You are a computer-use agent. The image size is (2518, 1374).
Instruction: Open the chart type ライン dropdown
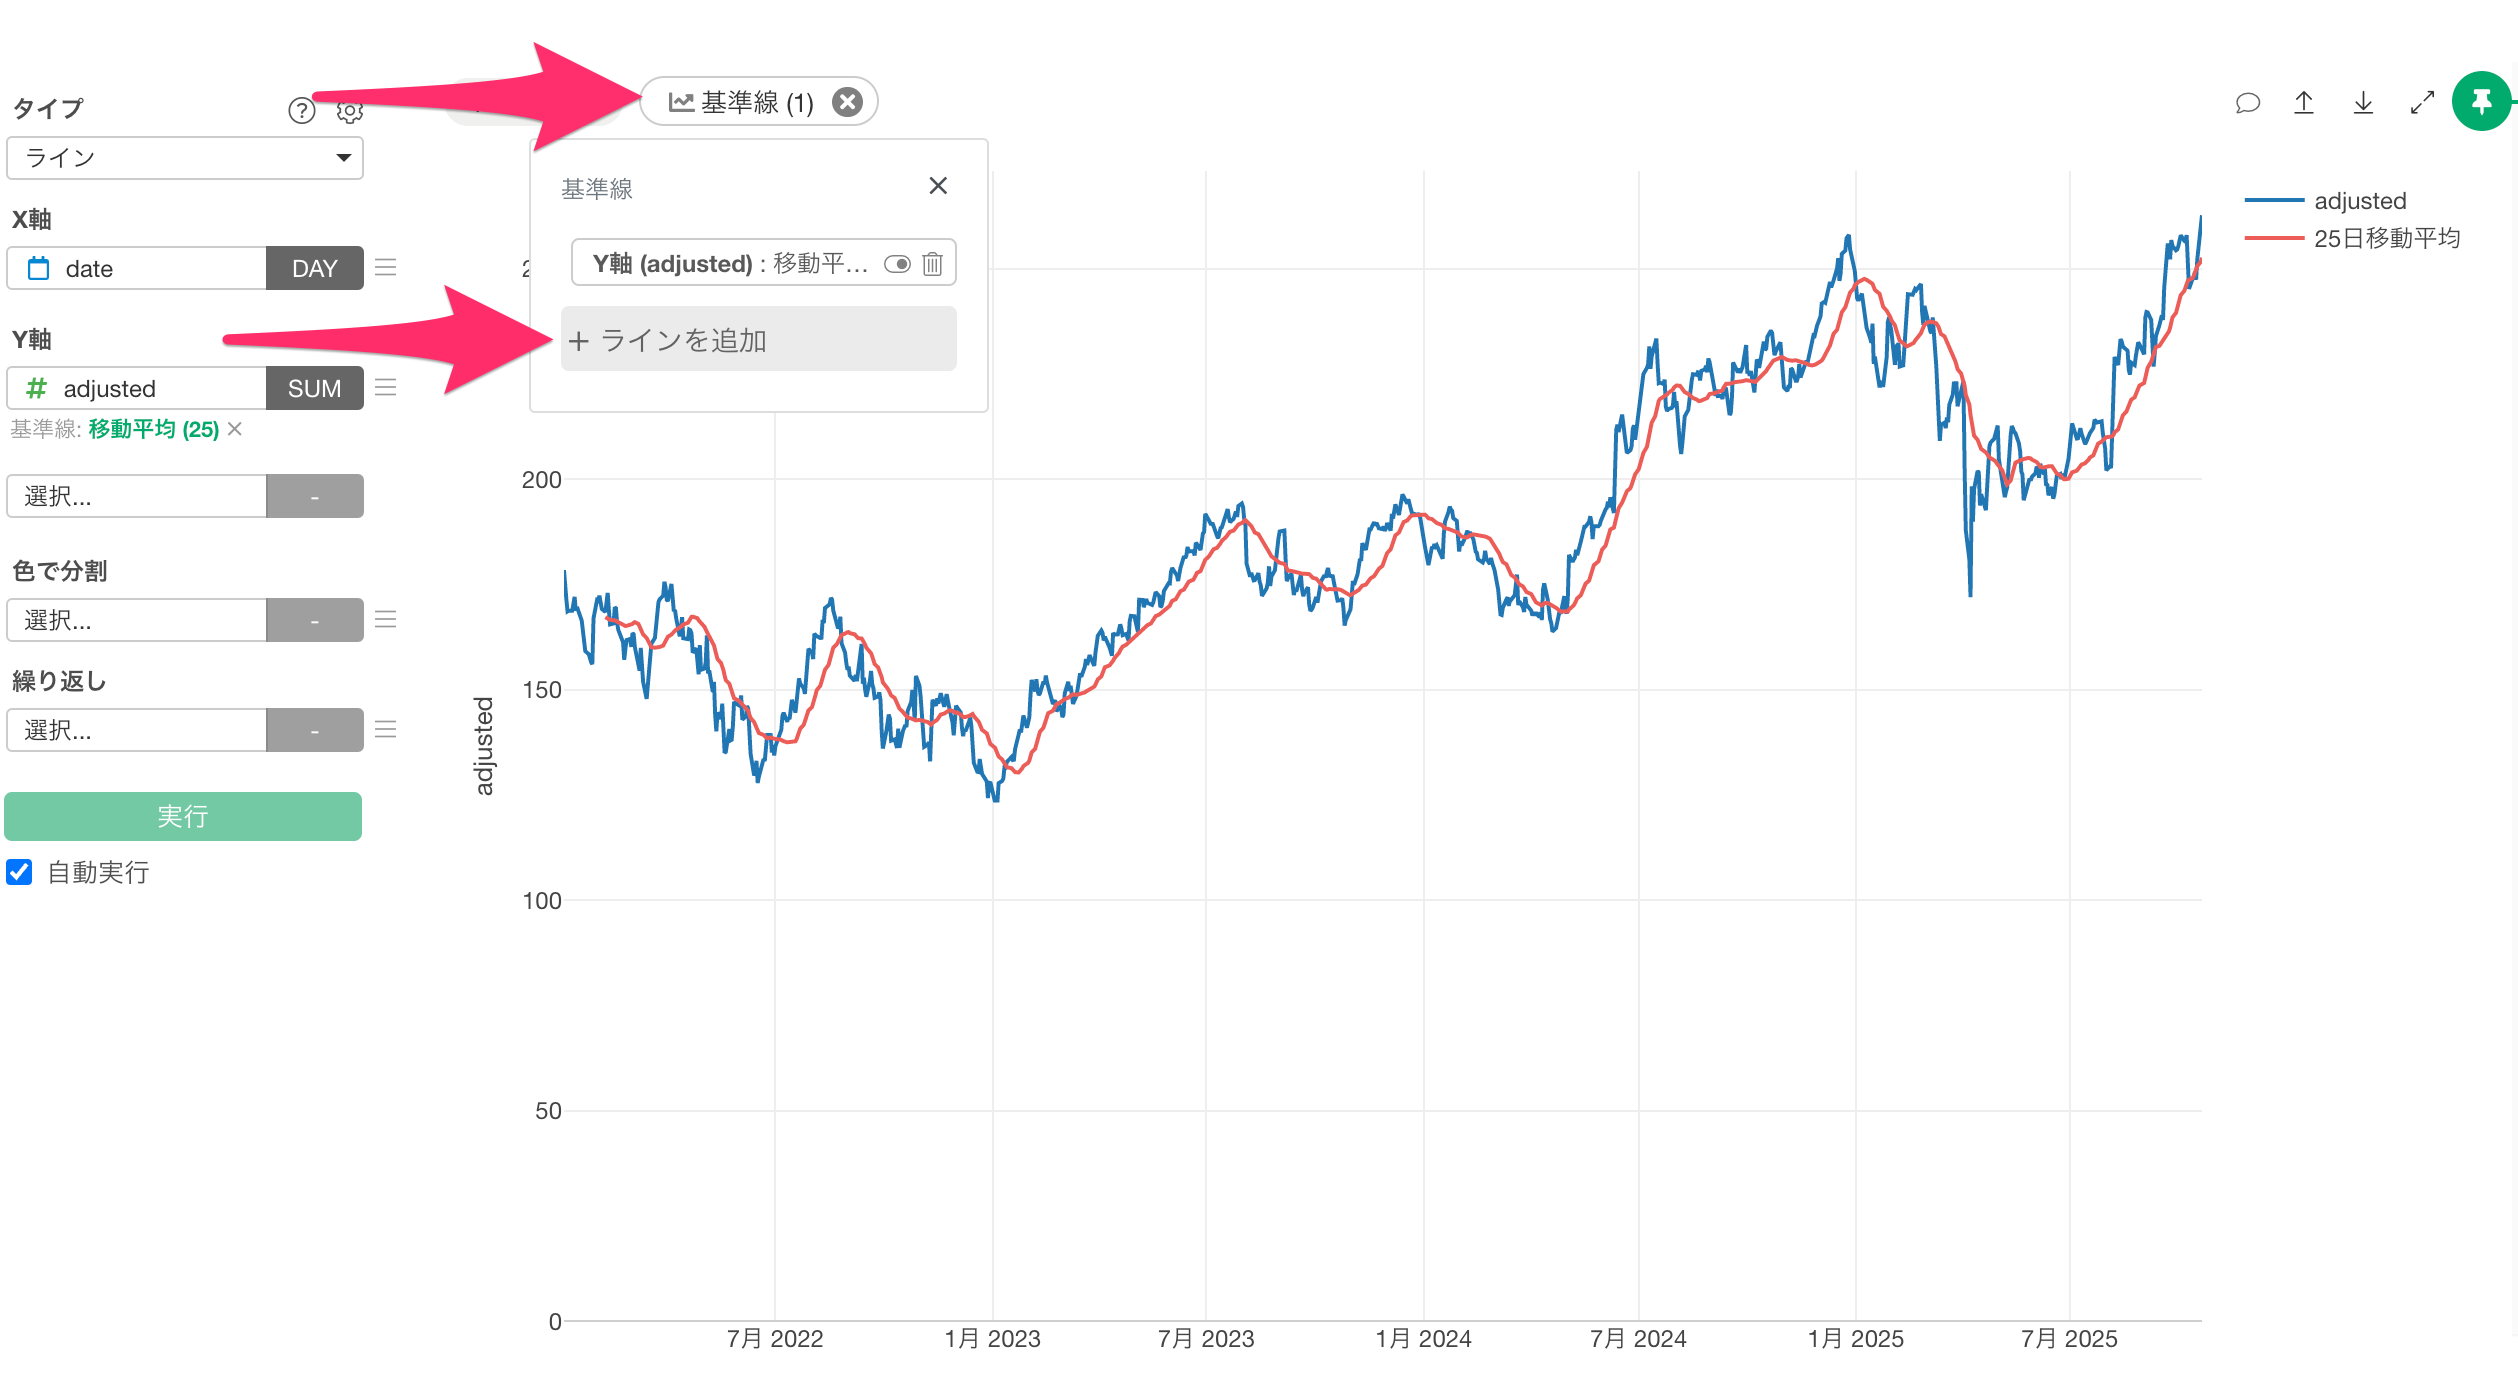(185, 158)
